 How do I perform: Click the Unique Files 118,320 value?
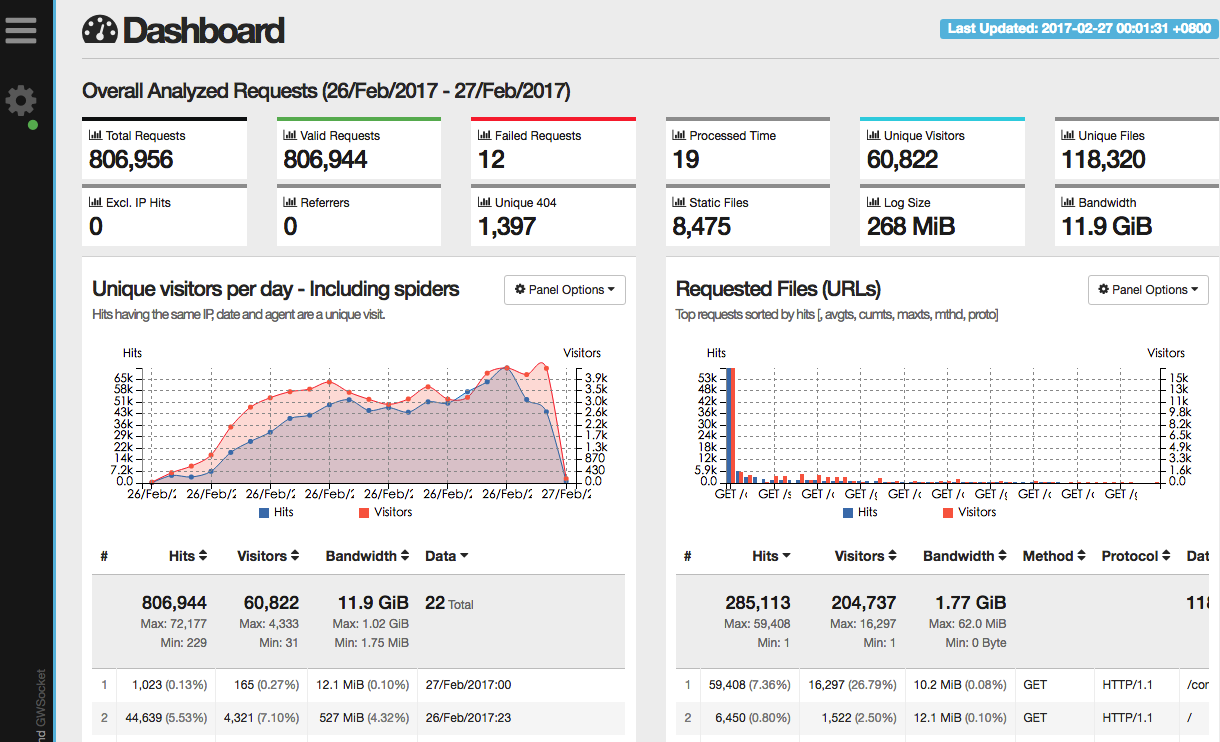(x=1103, y=160)
